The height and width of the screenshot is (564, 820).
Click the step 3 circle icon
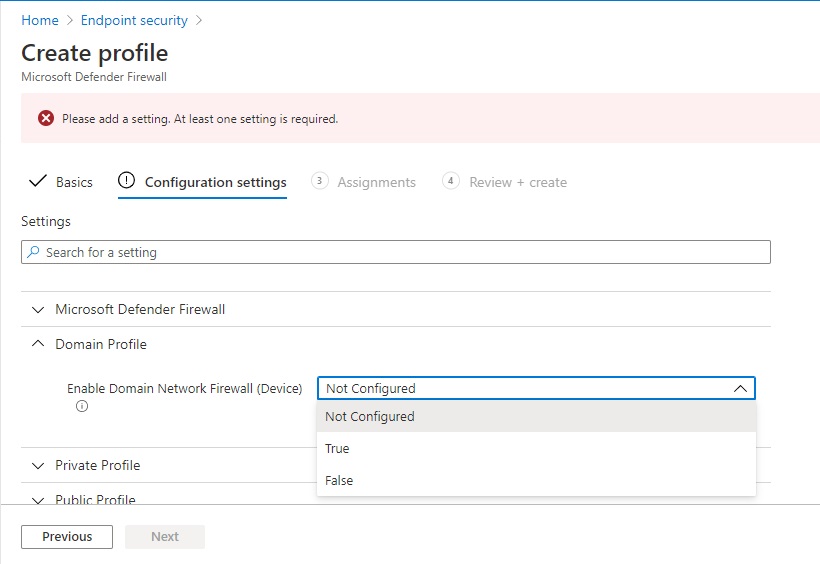tap(319, 181)
